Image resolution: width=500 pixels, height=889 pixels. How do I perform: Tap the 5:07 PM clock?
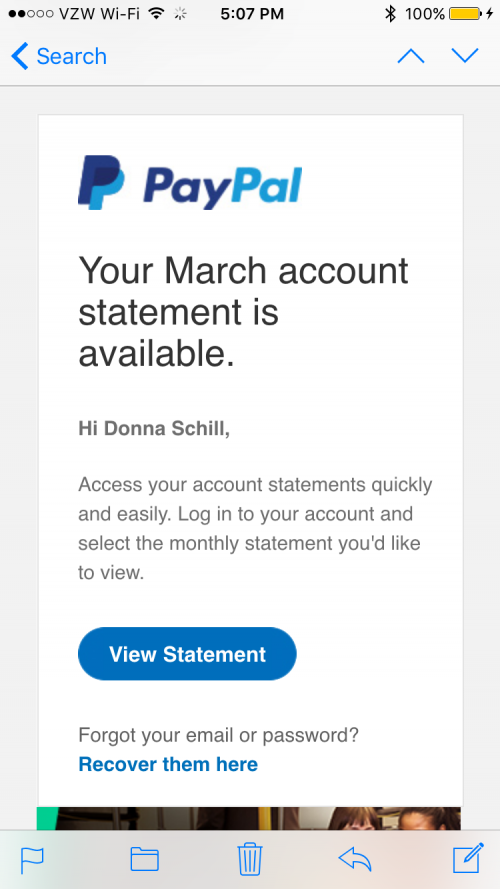coord(252,14)
